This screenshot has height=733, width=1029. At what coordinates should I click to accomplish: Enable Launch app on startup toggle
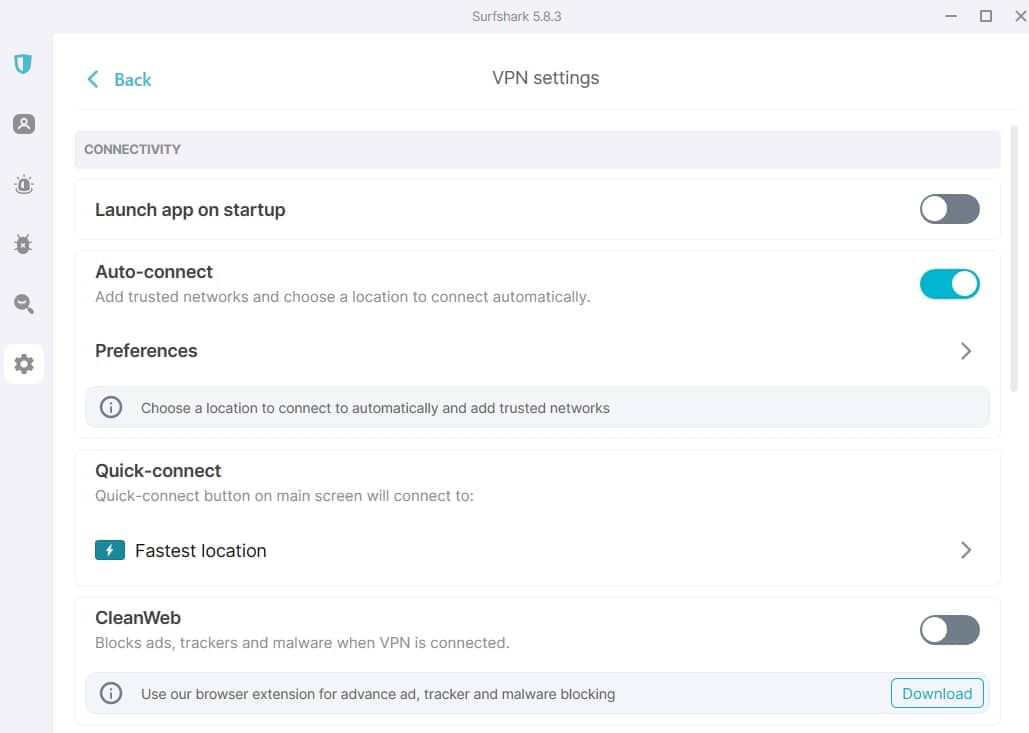click(x=949, y=209)
